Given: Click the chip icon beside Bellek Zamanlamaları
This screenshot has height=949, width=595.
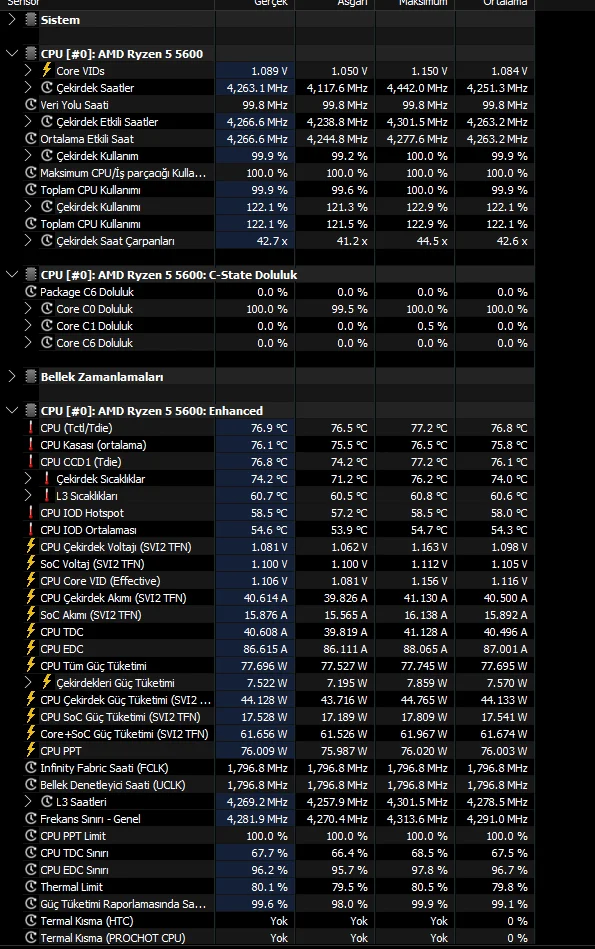Looking at the screenshot, I should 31,376.
